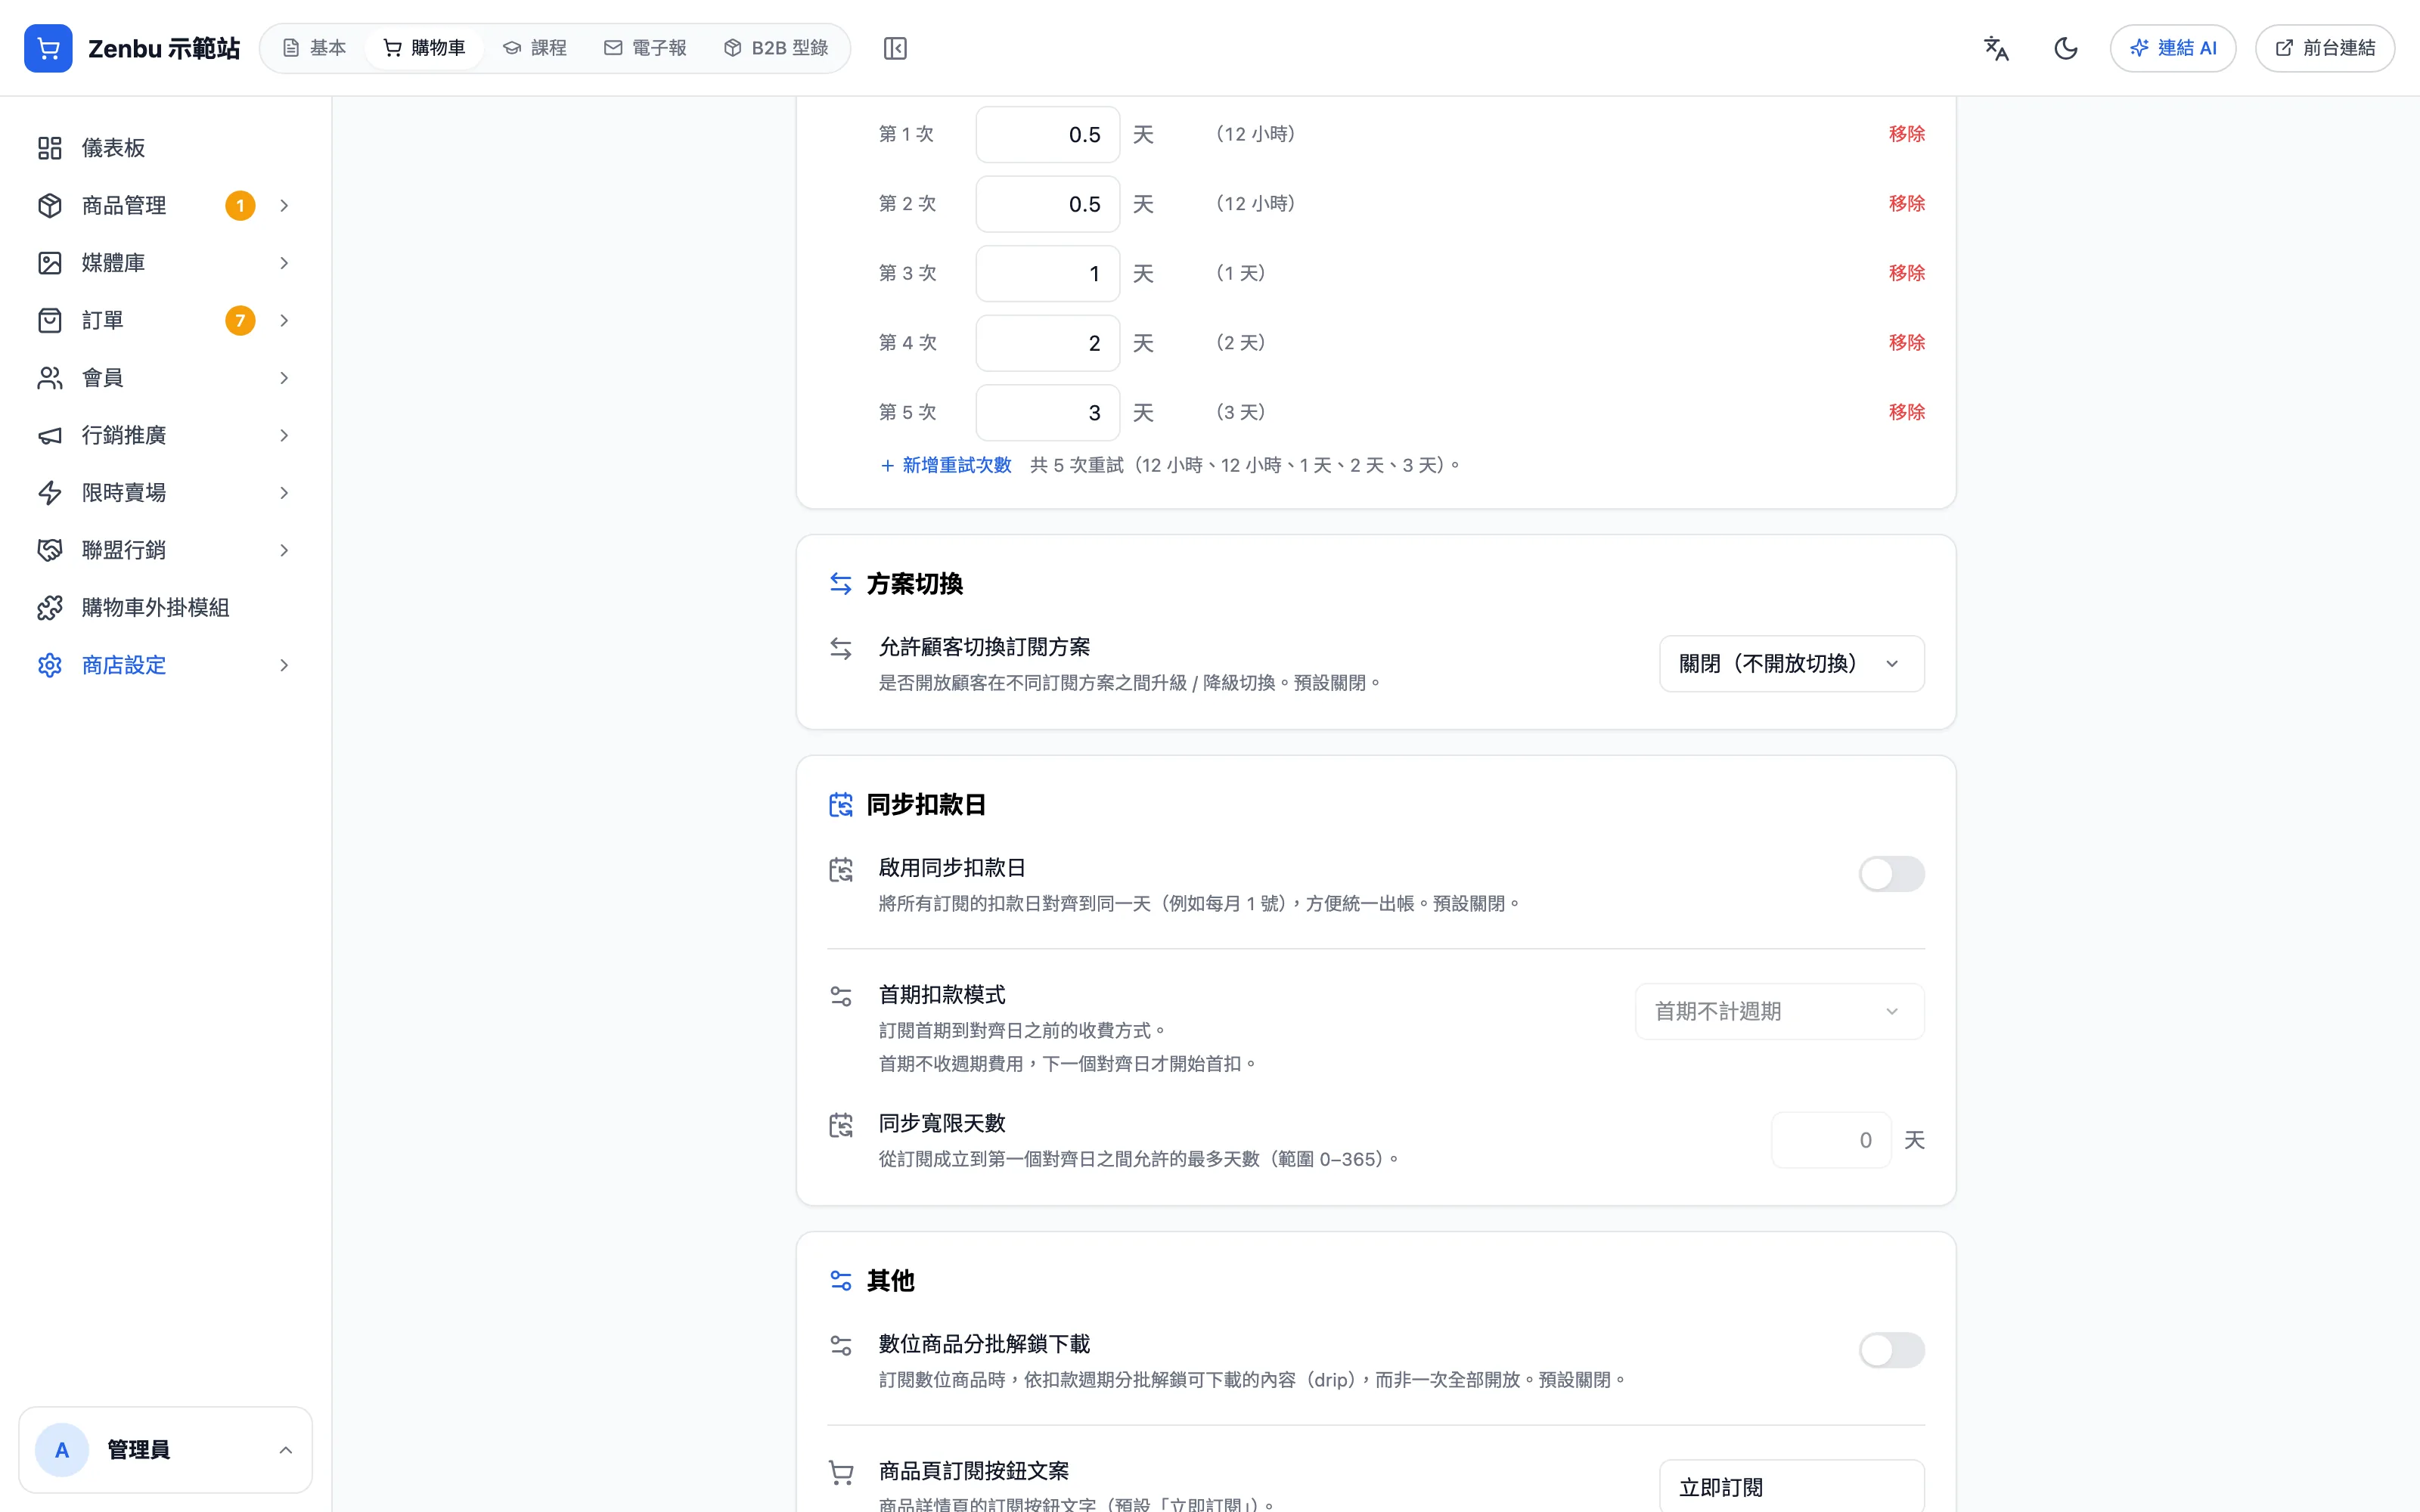Click the Zenbu shopping cart logo

coord(48,48)
